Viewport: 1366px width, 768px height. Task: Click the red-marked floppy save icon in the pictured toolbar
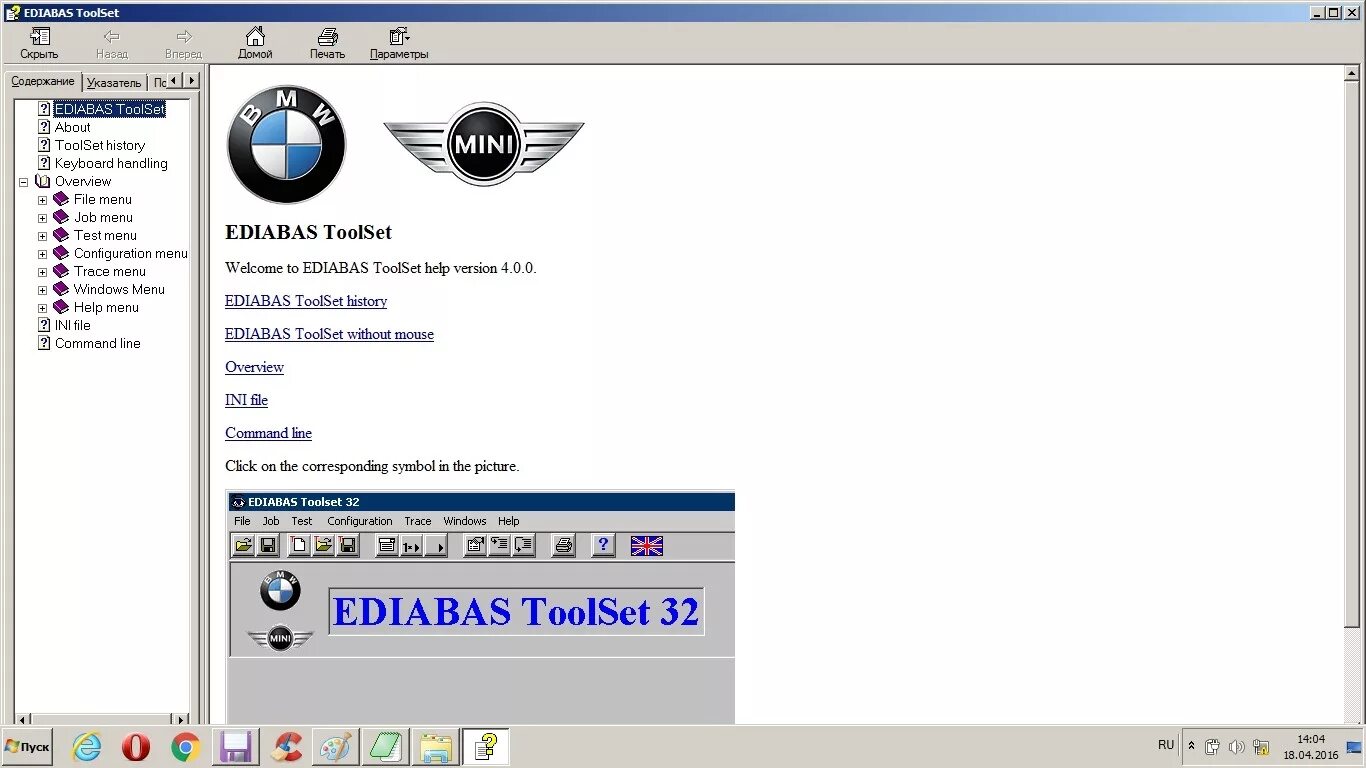tap(348, 545)
